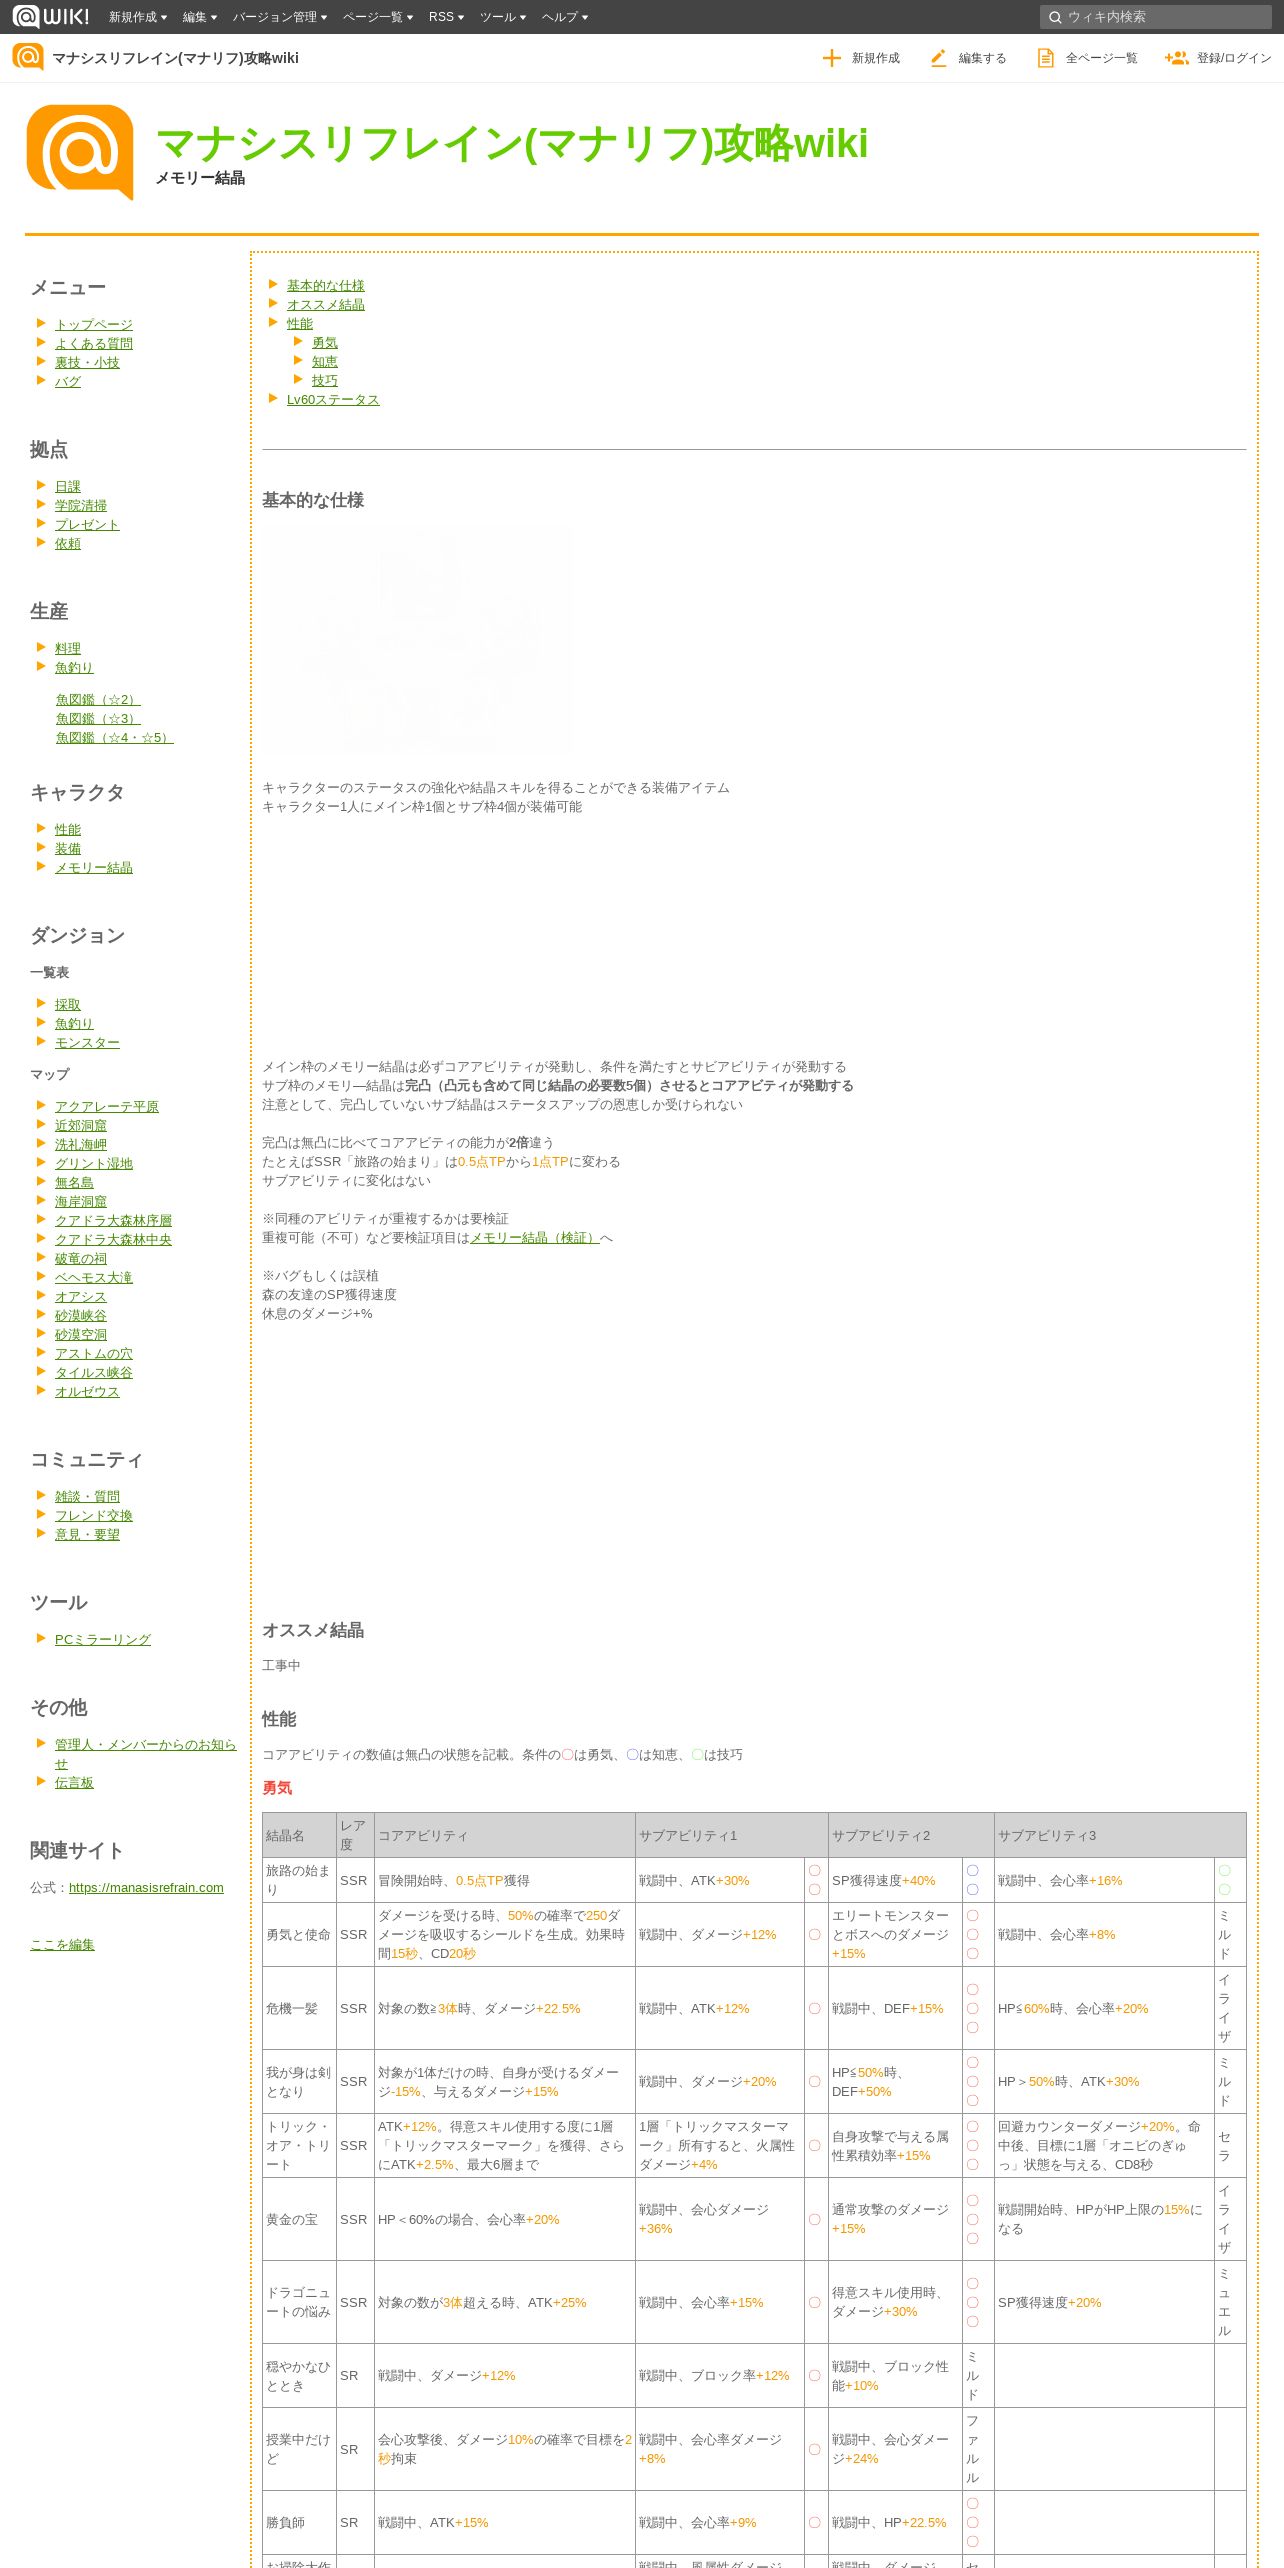Screen dimensions: 1284x2568
Task: Open フレンド交換 link
Action: click(94, 1516)
